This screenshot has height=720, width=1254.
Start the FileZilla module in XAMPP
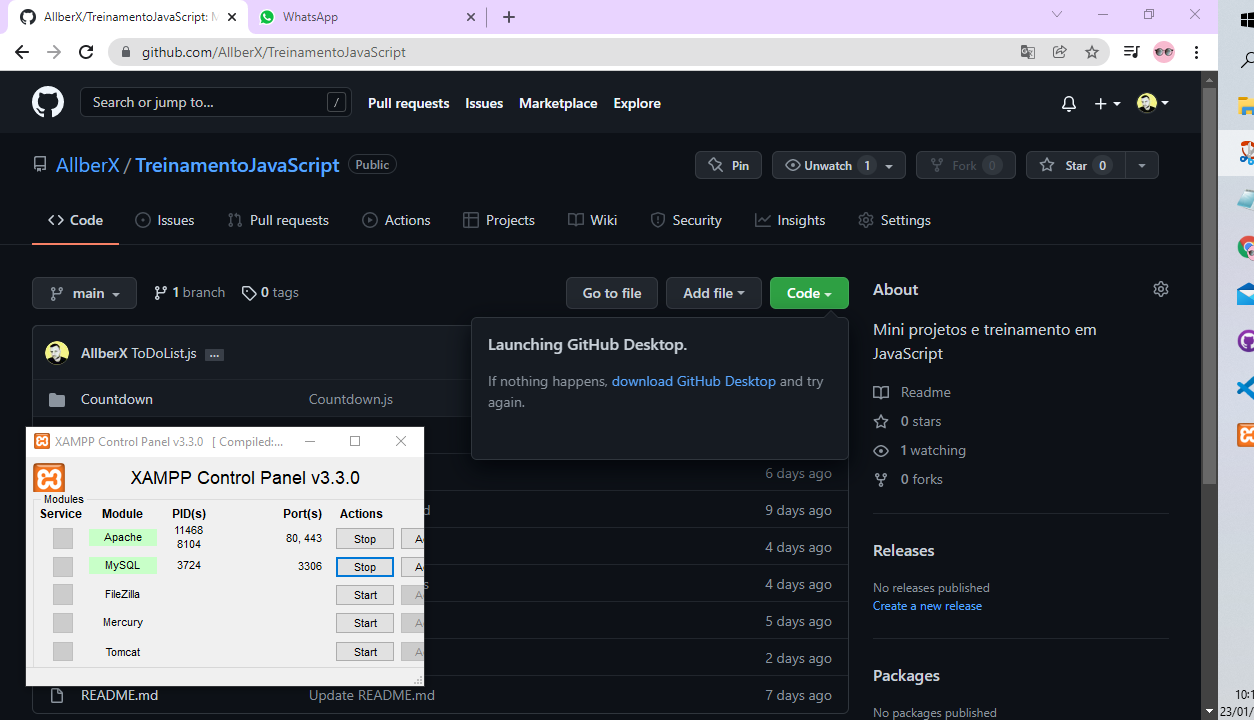365,595
